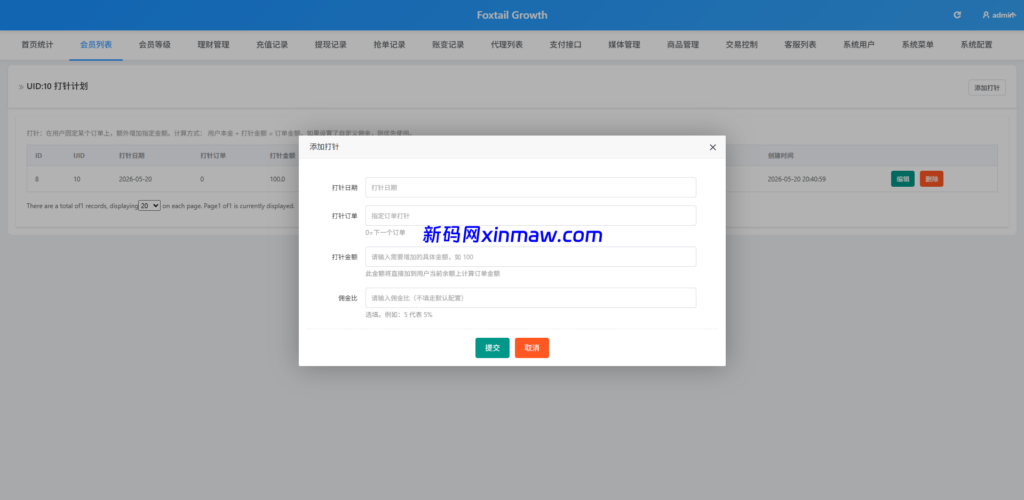
Task: Open the admin user menu
Action: click(999, 15)
